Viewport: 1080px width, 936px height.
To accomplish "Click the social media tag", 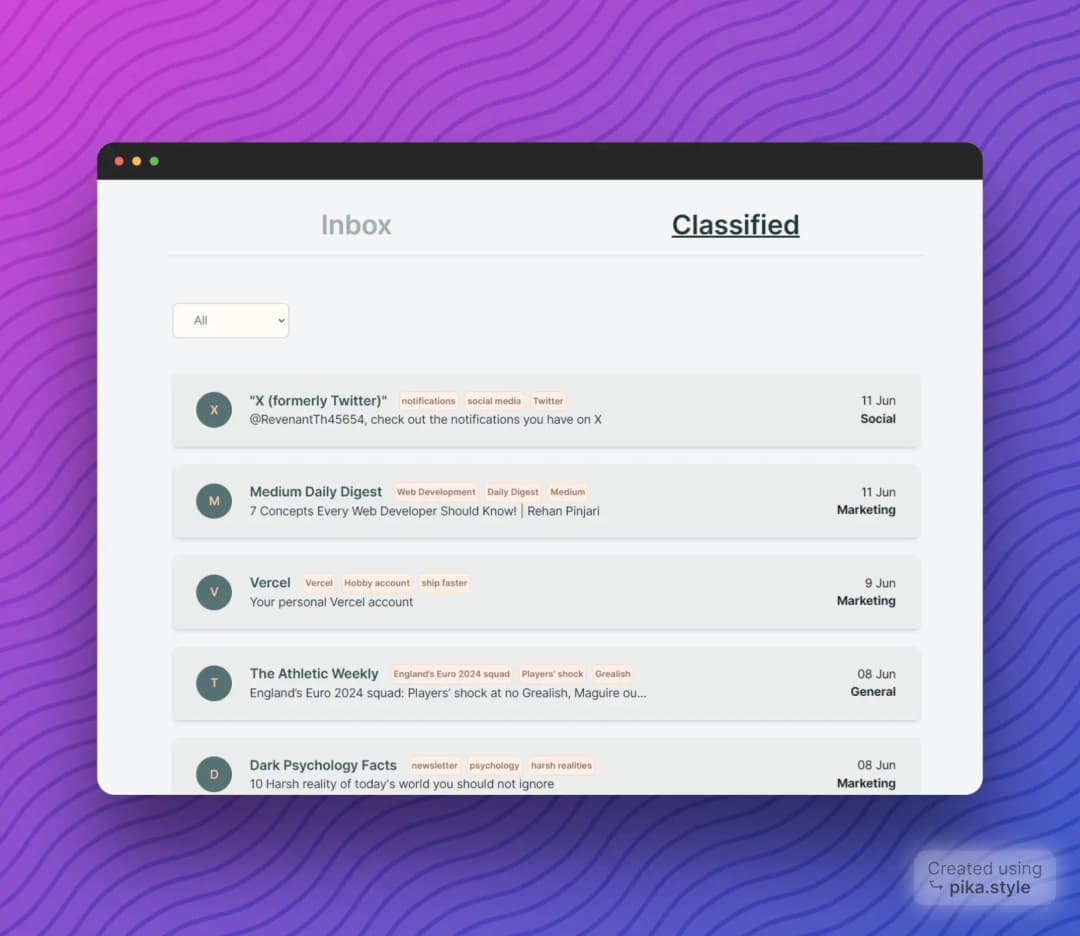I will coord(494,401).
